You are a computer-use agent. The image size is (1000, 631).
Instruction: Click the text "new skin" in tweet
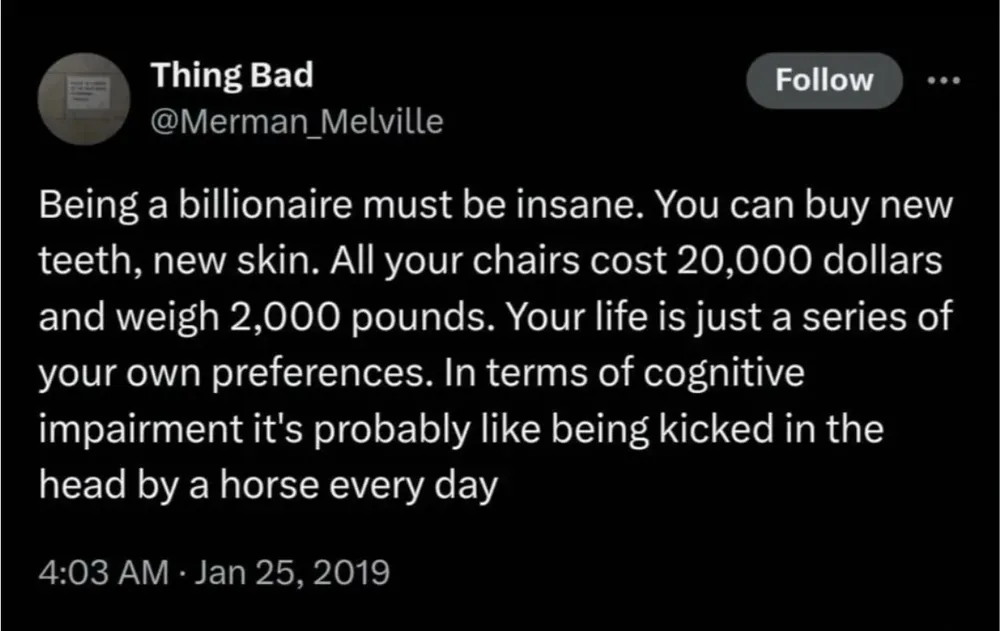click(x=206, y=265)
